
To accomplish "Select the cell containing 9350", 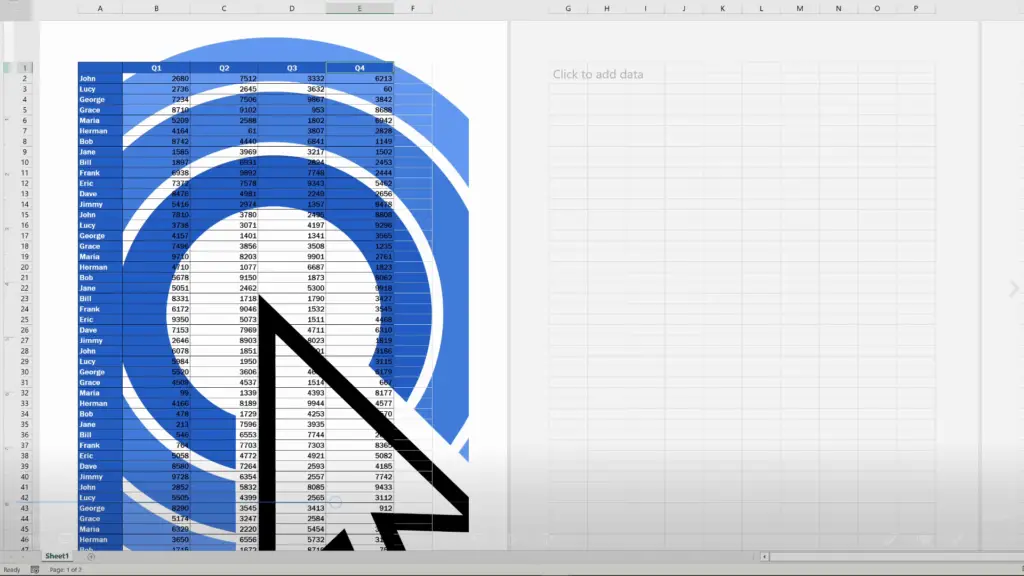I will point(156,319).
